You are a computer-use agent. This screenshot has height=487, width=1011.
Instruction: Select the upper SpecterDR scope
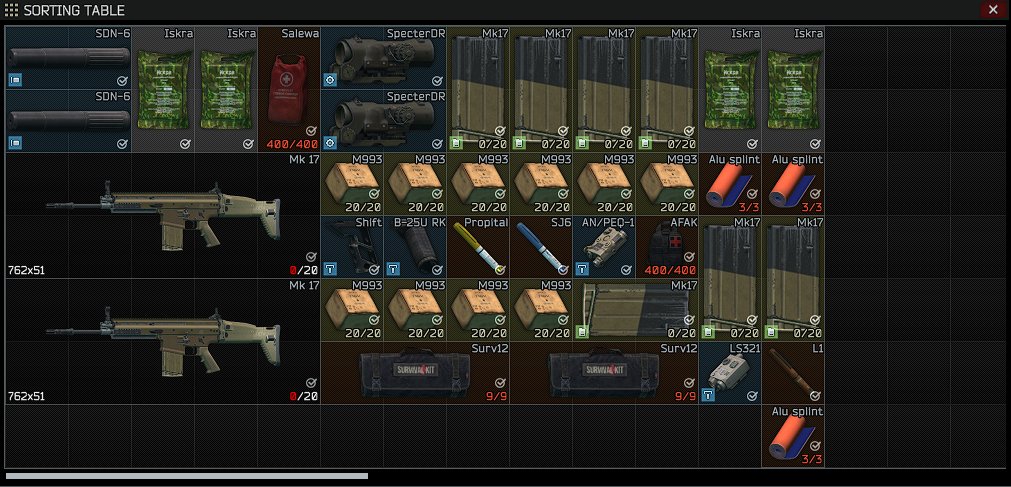[384, 57]
